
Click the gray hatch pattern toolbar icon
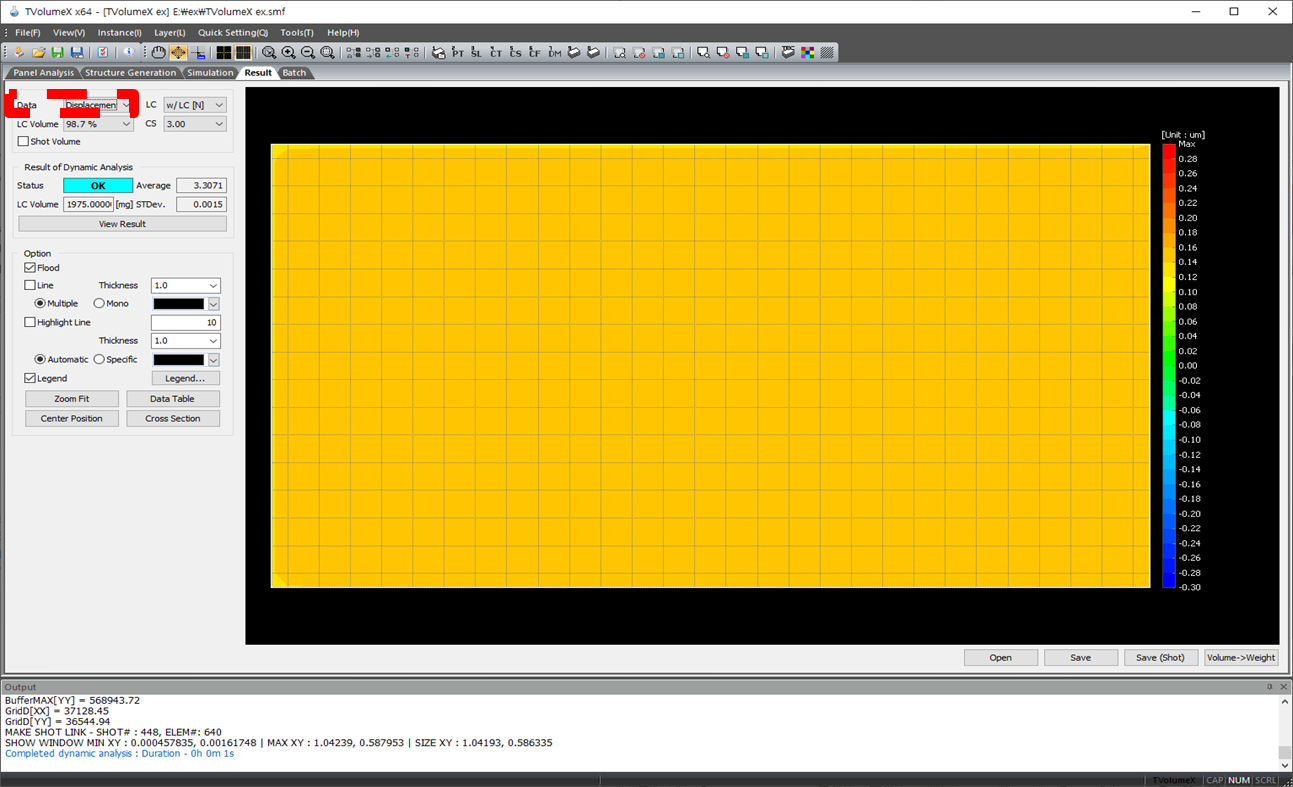point(827,52)
